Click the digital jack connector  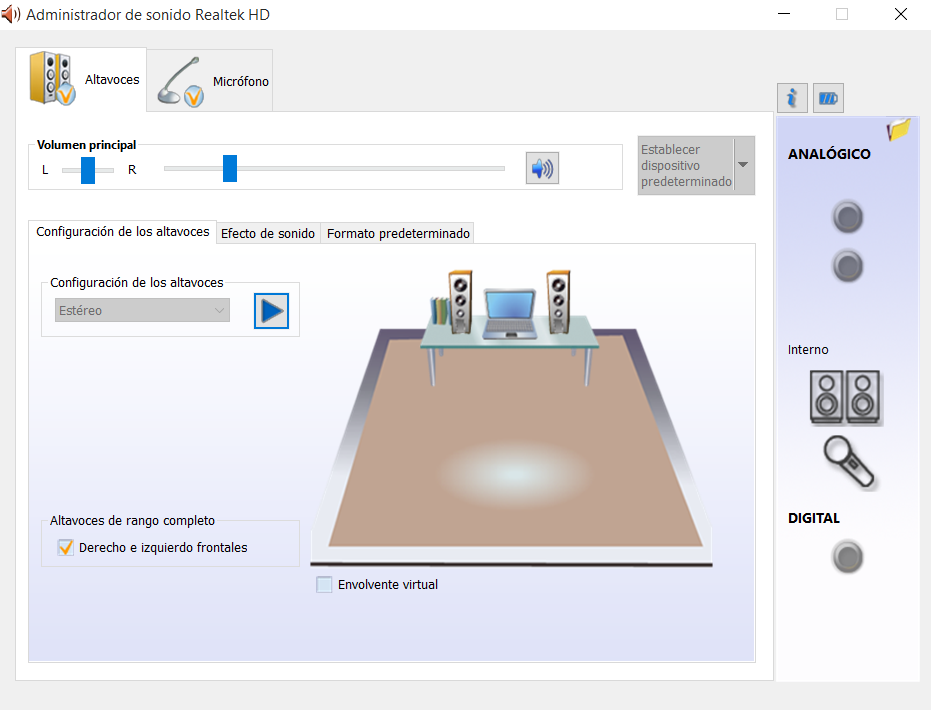847,557
